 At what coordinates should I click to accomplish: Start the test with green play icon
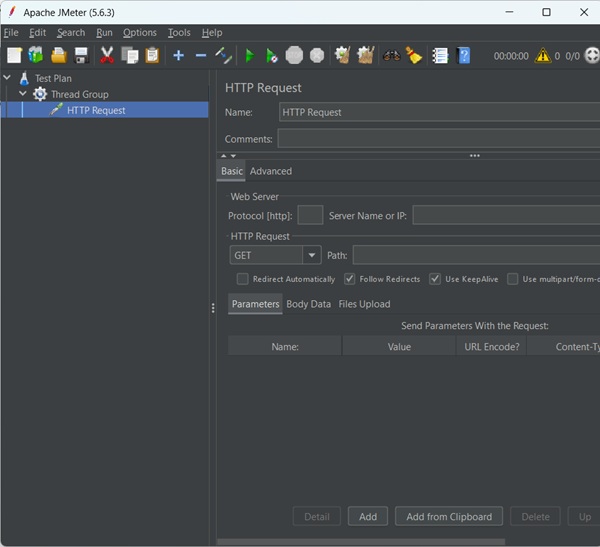pyautogui.click(x=250, y=56)
